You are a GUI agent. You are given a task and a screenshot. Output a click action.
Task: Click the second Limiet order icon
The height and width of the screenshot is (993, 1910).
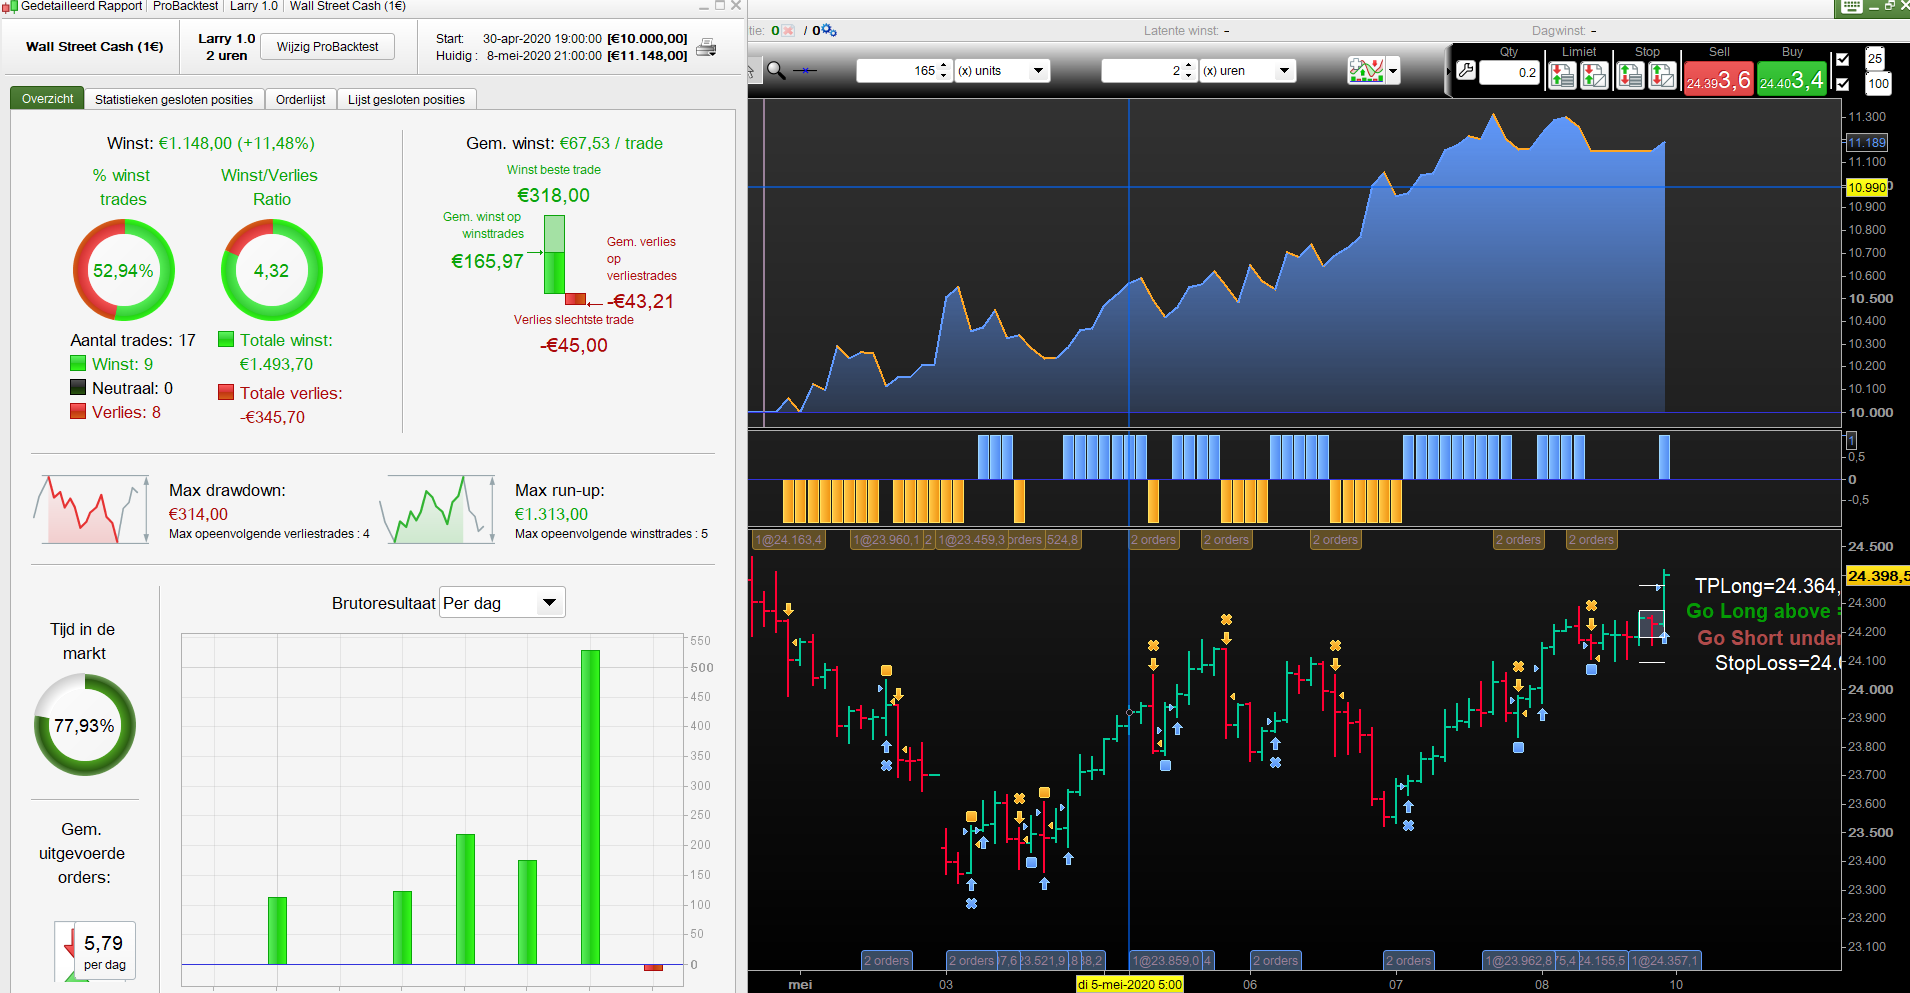click(1595, 75)
